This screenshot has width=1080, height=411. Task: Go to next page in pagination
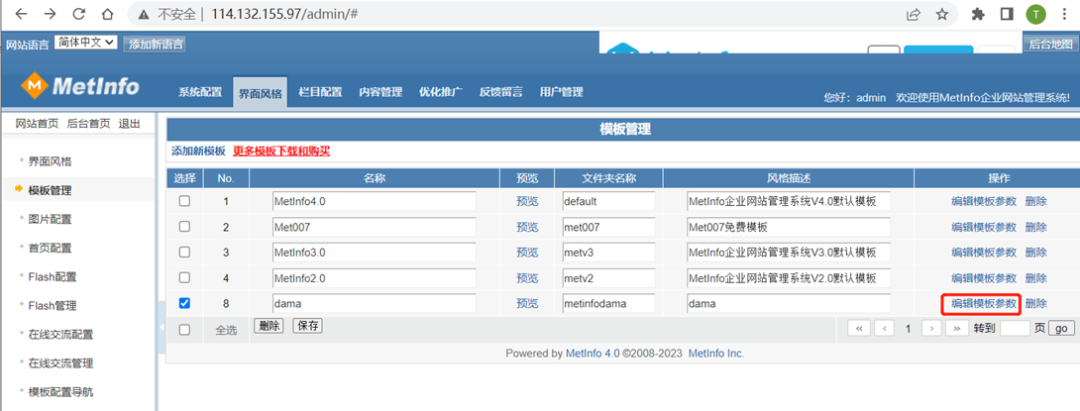click(x=931, y=328)
